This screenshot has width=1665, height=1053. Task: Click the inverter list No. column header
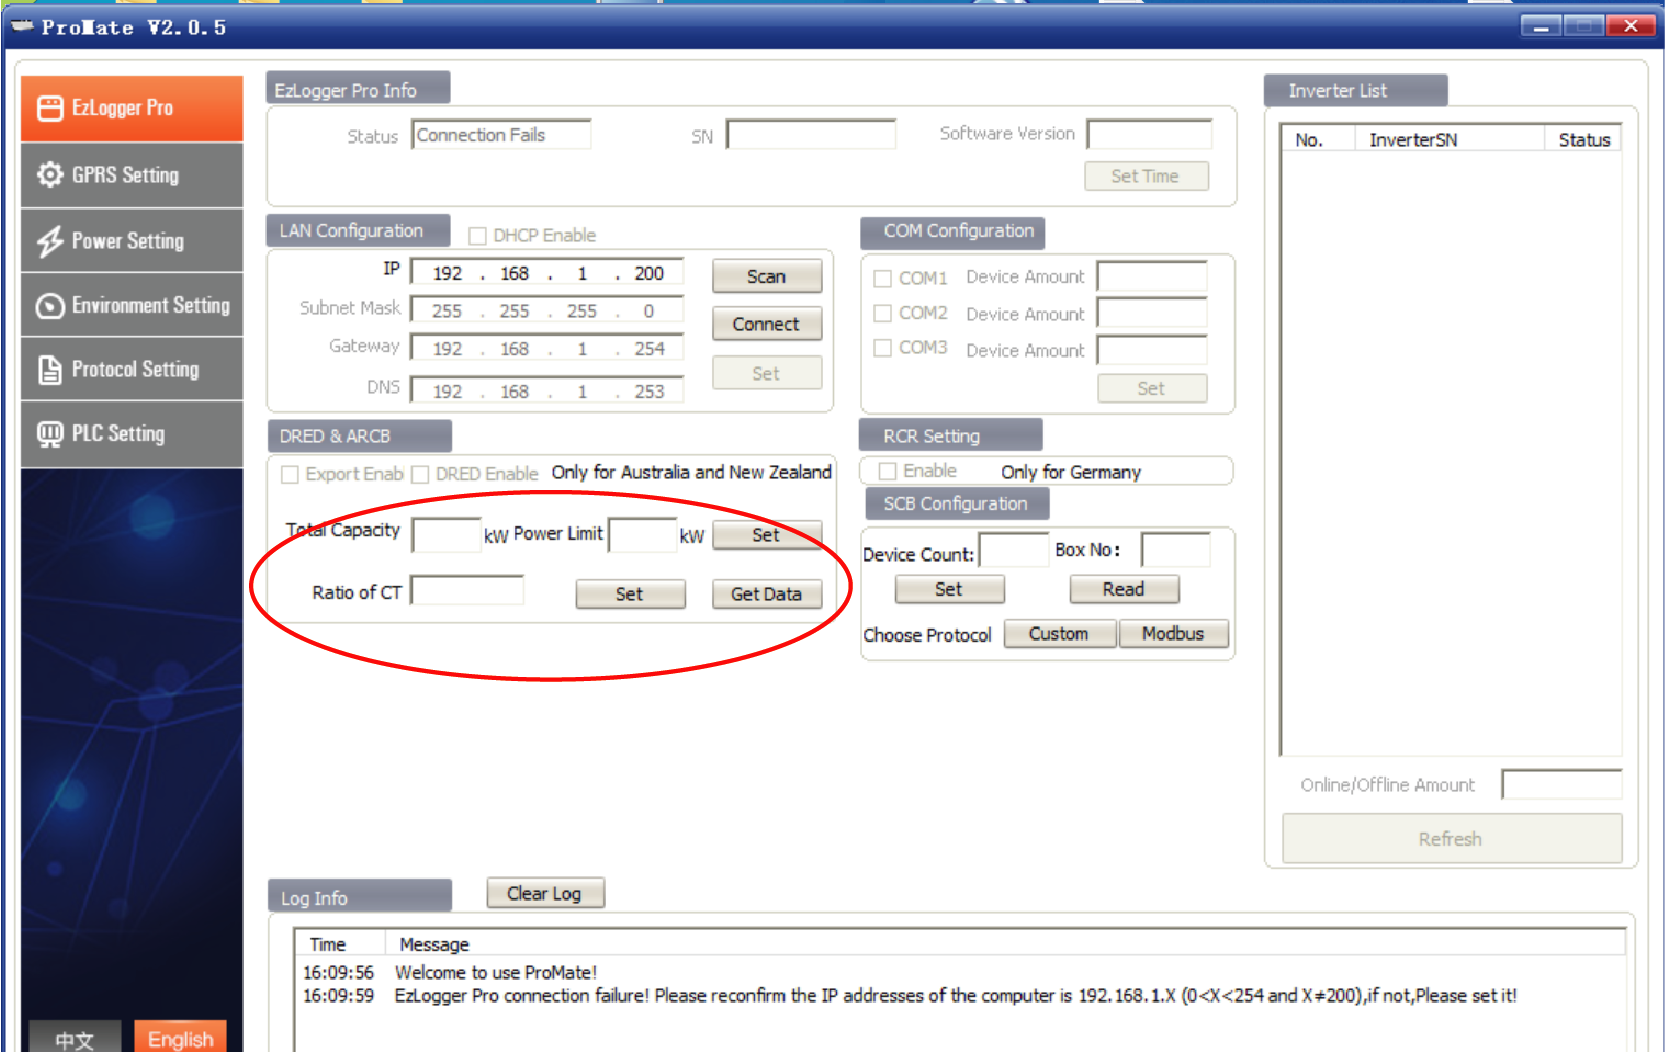[x=1318, y=140]
